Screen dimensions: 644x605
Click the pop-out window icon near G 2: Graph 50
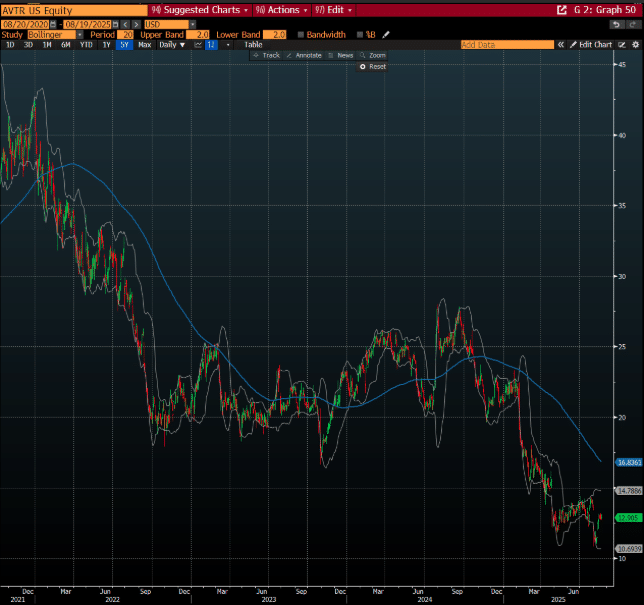point(561,10)
